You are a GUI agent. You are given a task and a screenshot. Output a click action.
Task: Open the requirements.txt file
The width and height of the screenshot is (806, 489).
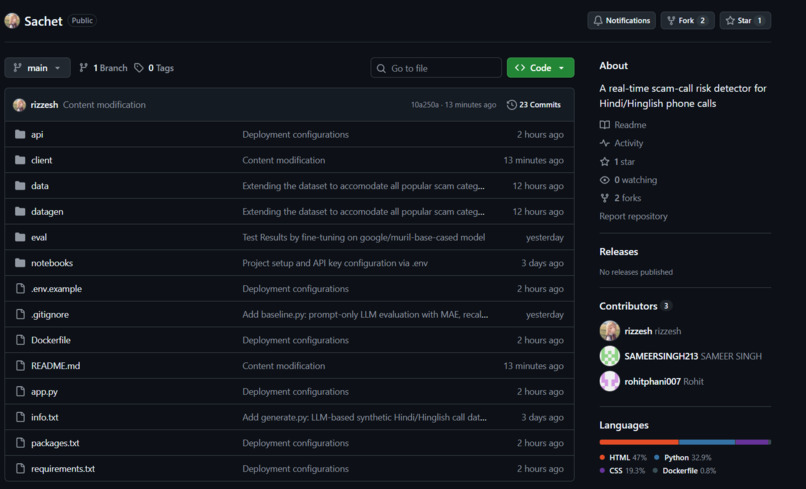(x=63, y=468)
